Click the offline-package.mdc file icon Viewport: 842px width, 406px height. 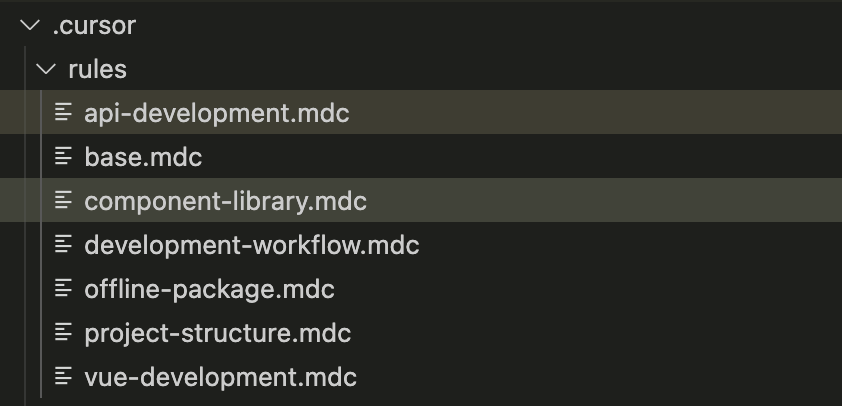click(x=64, y=289)
